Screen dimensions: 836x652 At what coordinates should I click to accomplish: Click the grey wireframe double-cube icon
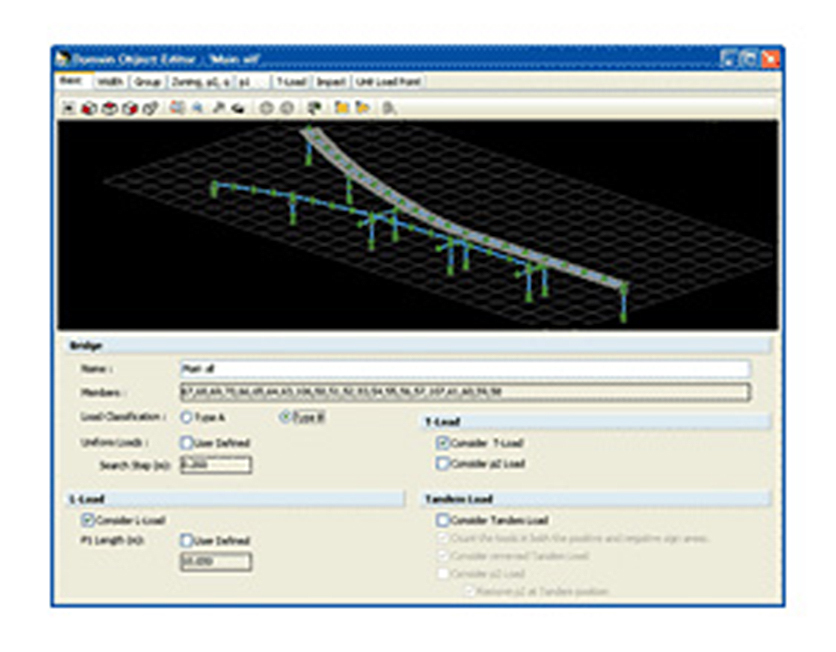click(x=151, y=108)
